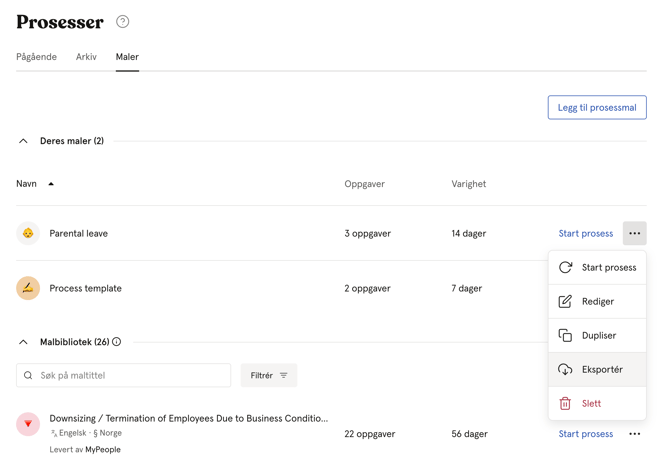
Task: Open the three-dots menu for Downsizing template
Action: point(635,434)
